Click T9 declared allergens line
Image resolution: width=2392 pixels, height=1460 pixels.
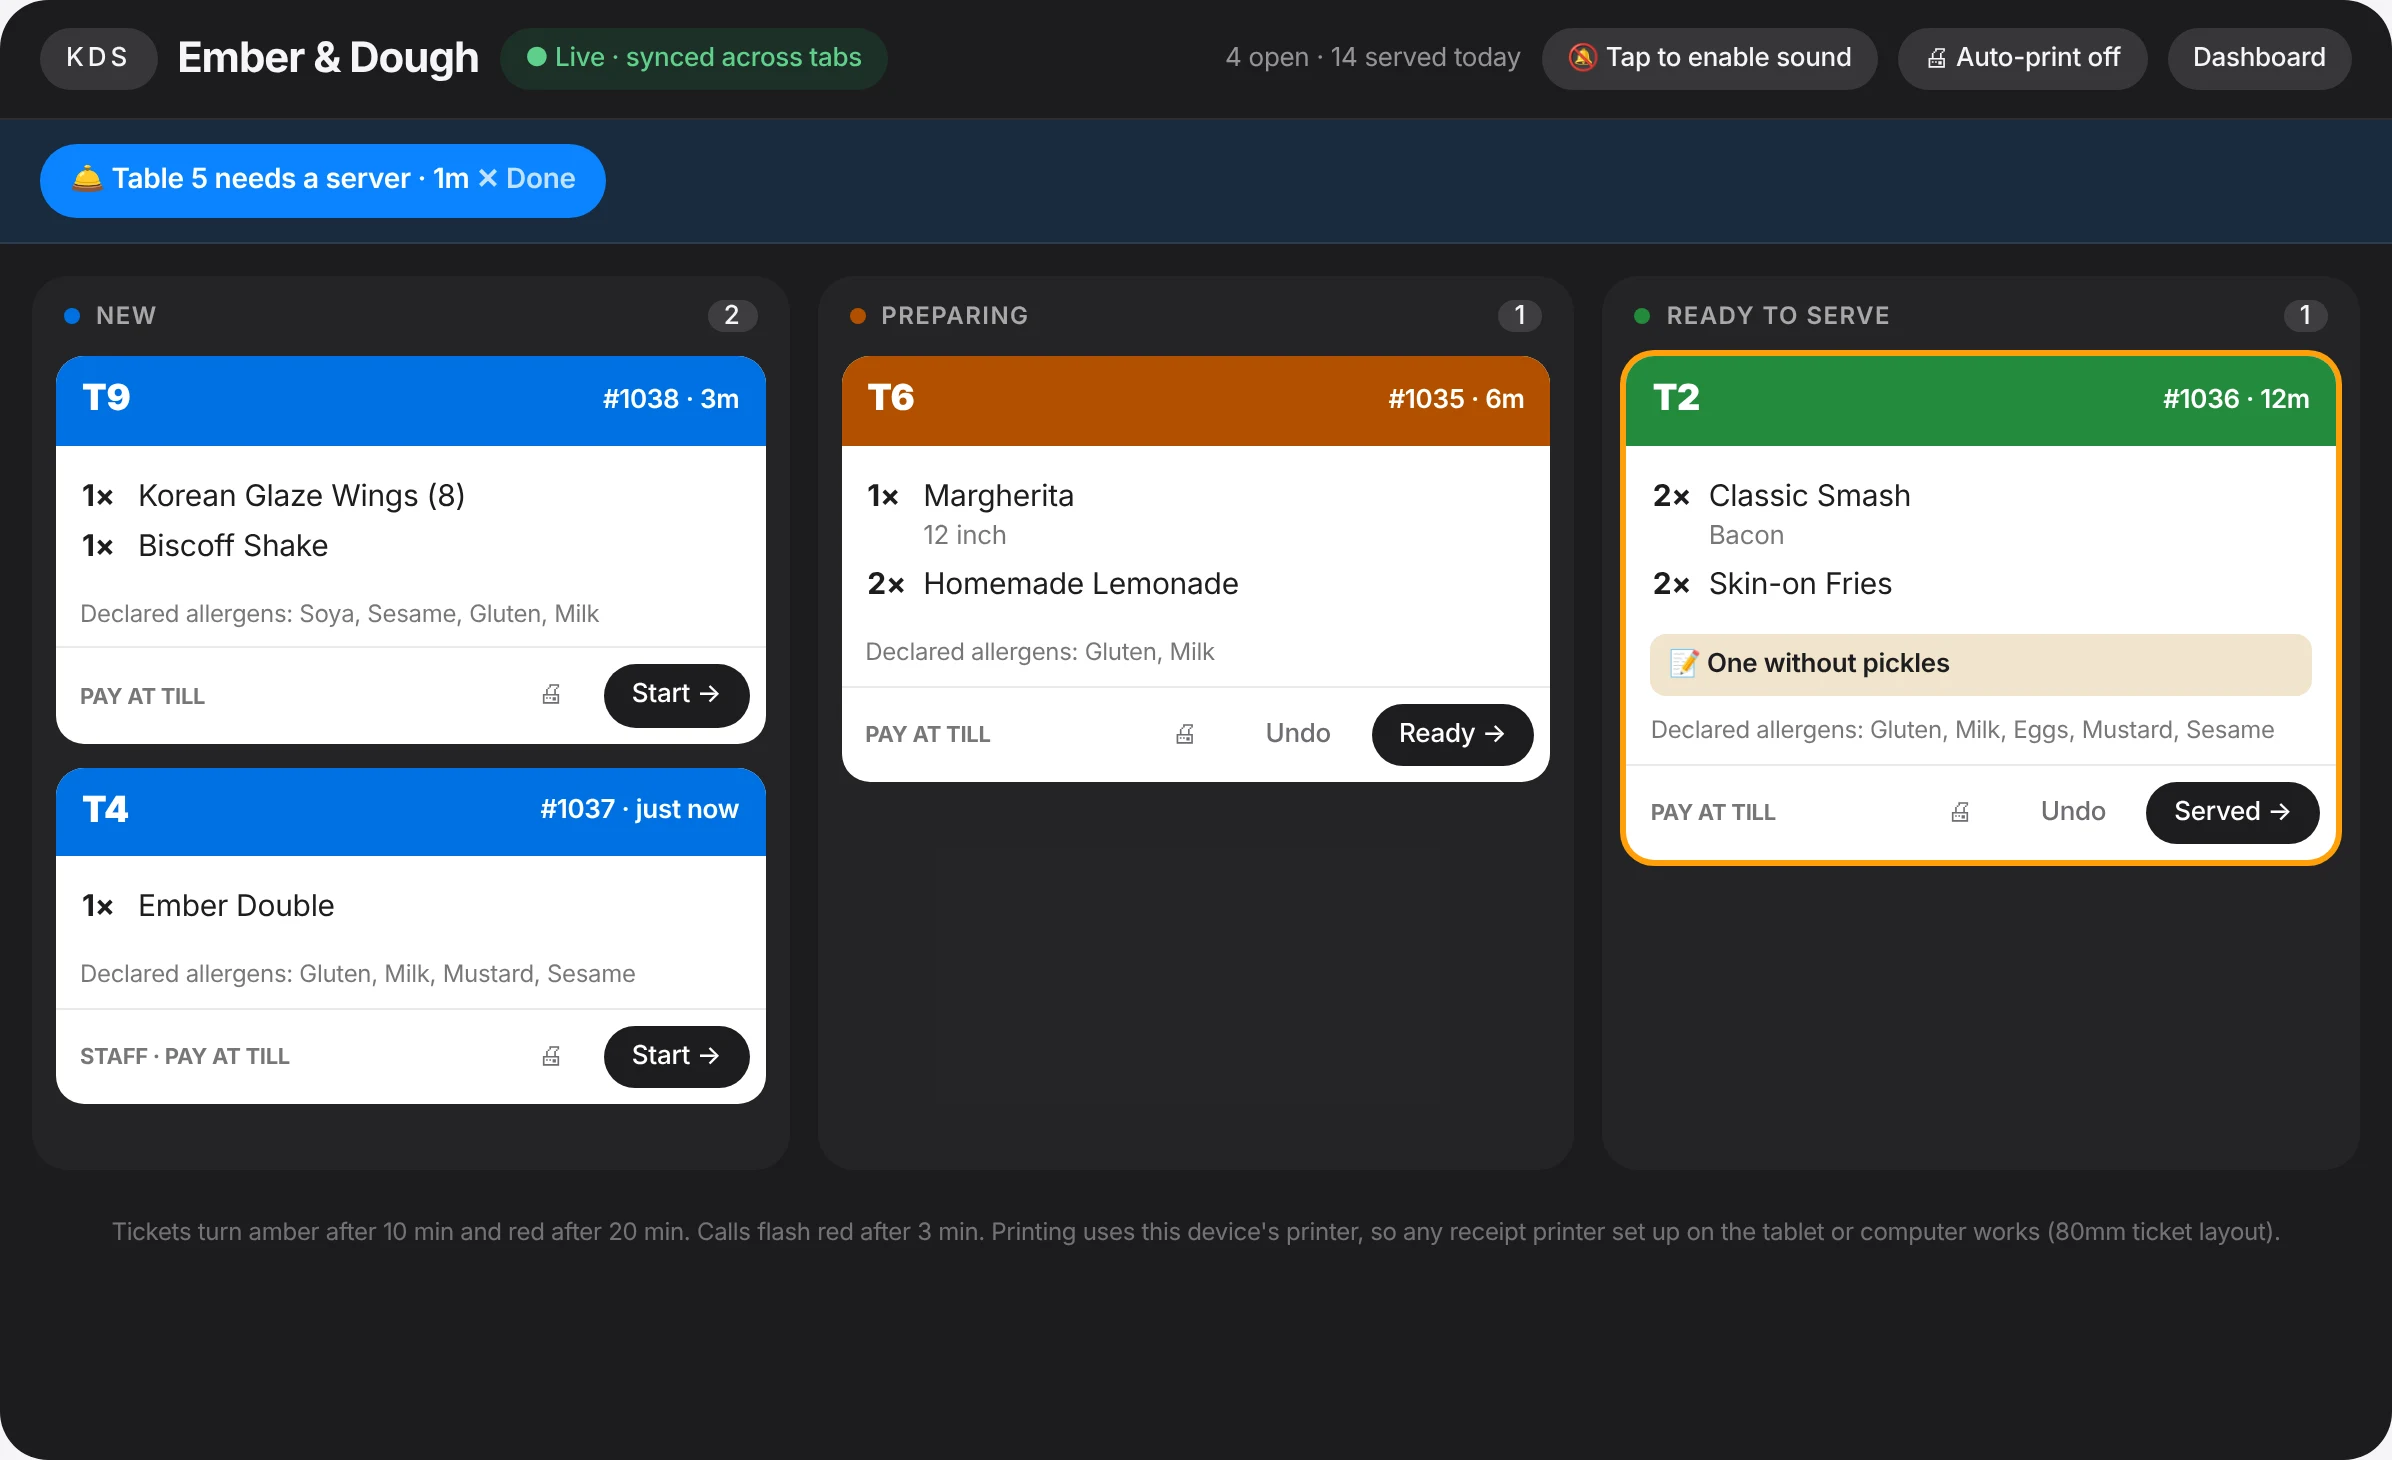[339, 614]
